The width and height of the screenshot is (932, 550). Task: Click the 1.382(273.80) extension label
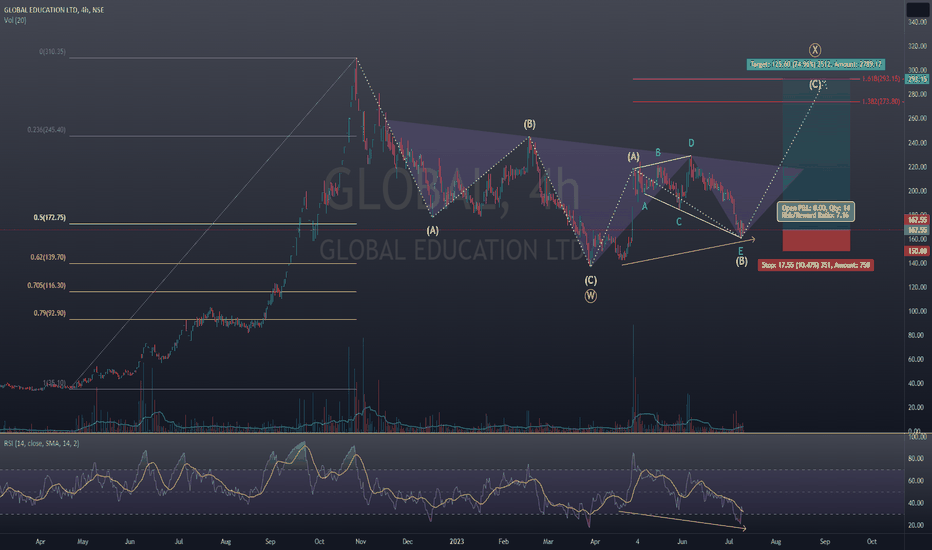click(x=881, y=102)
